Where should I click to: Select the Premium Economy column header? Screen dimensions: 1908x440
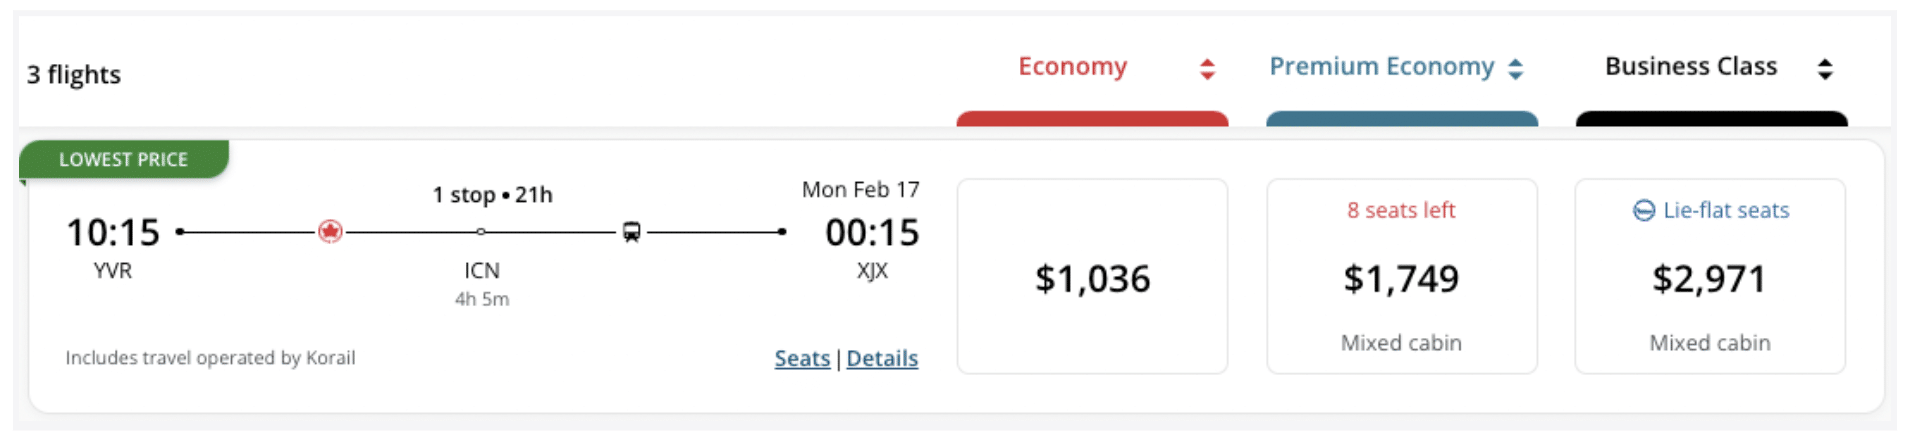(1381, 66)
